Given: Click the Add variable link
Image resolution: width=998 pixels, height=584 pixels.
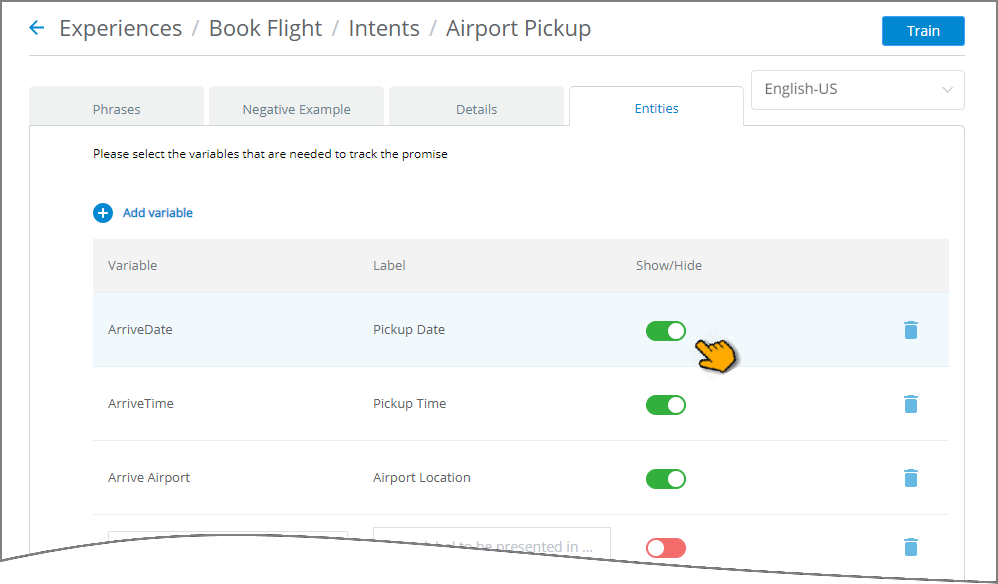Looking at the screenshot, I should pyautogui.click(x=158, y=213).
